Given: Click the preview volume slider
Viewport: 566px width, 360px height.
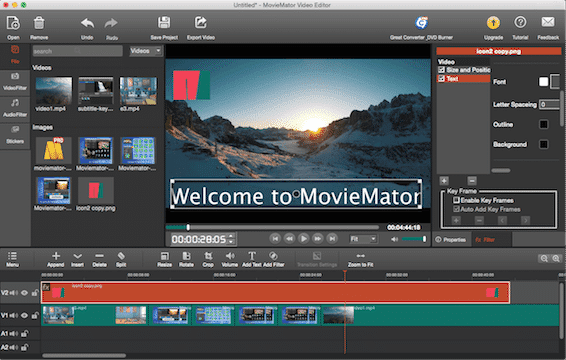Looking at the screenshot, I should coord(414,239).
